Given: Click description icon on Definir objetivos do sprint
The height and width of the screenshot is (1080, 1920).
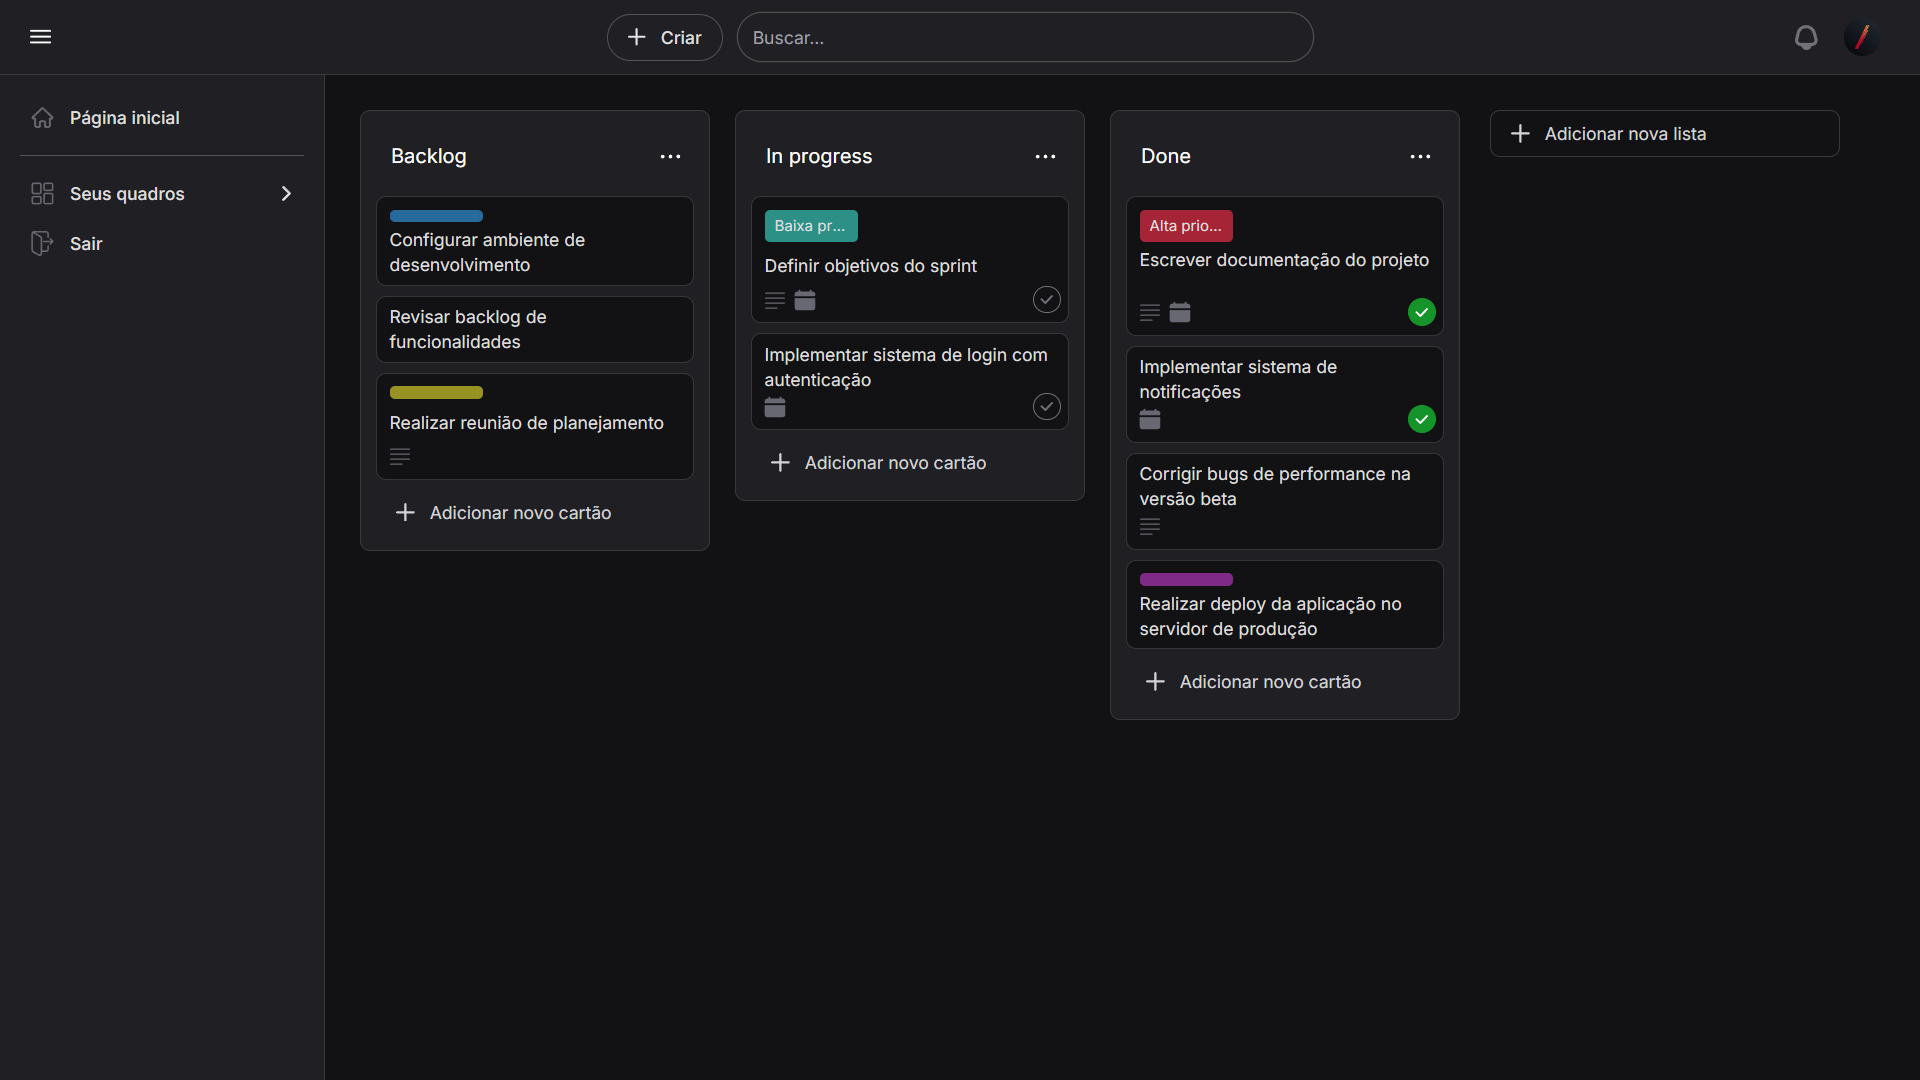Looking at the screenshot, I should tap(775, 300).
